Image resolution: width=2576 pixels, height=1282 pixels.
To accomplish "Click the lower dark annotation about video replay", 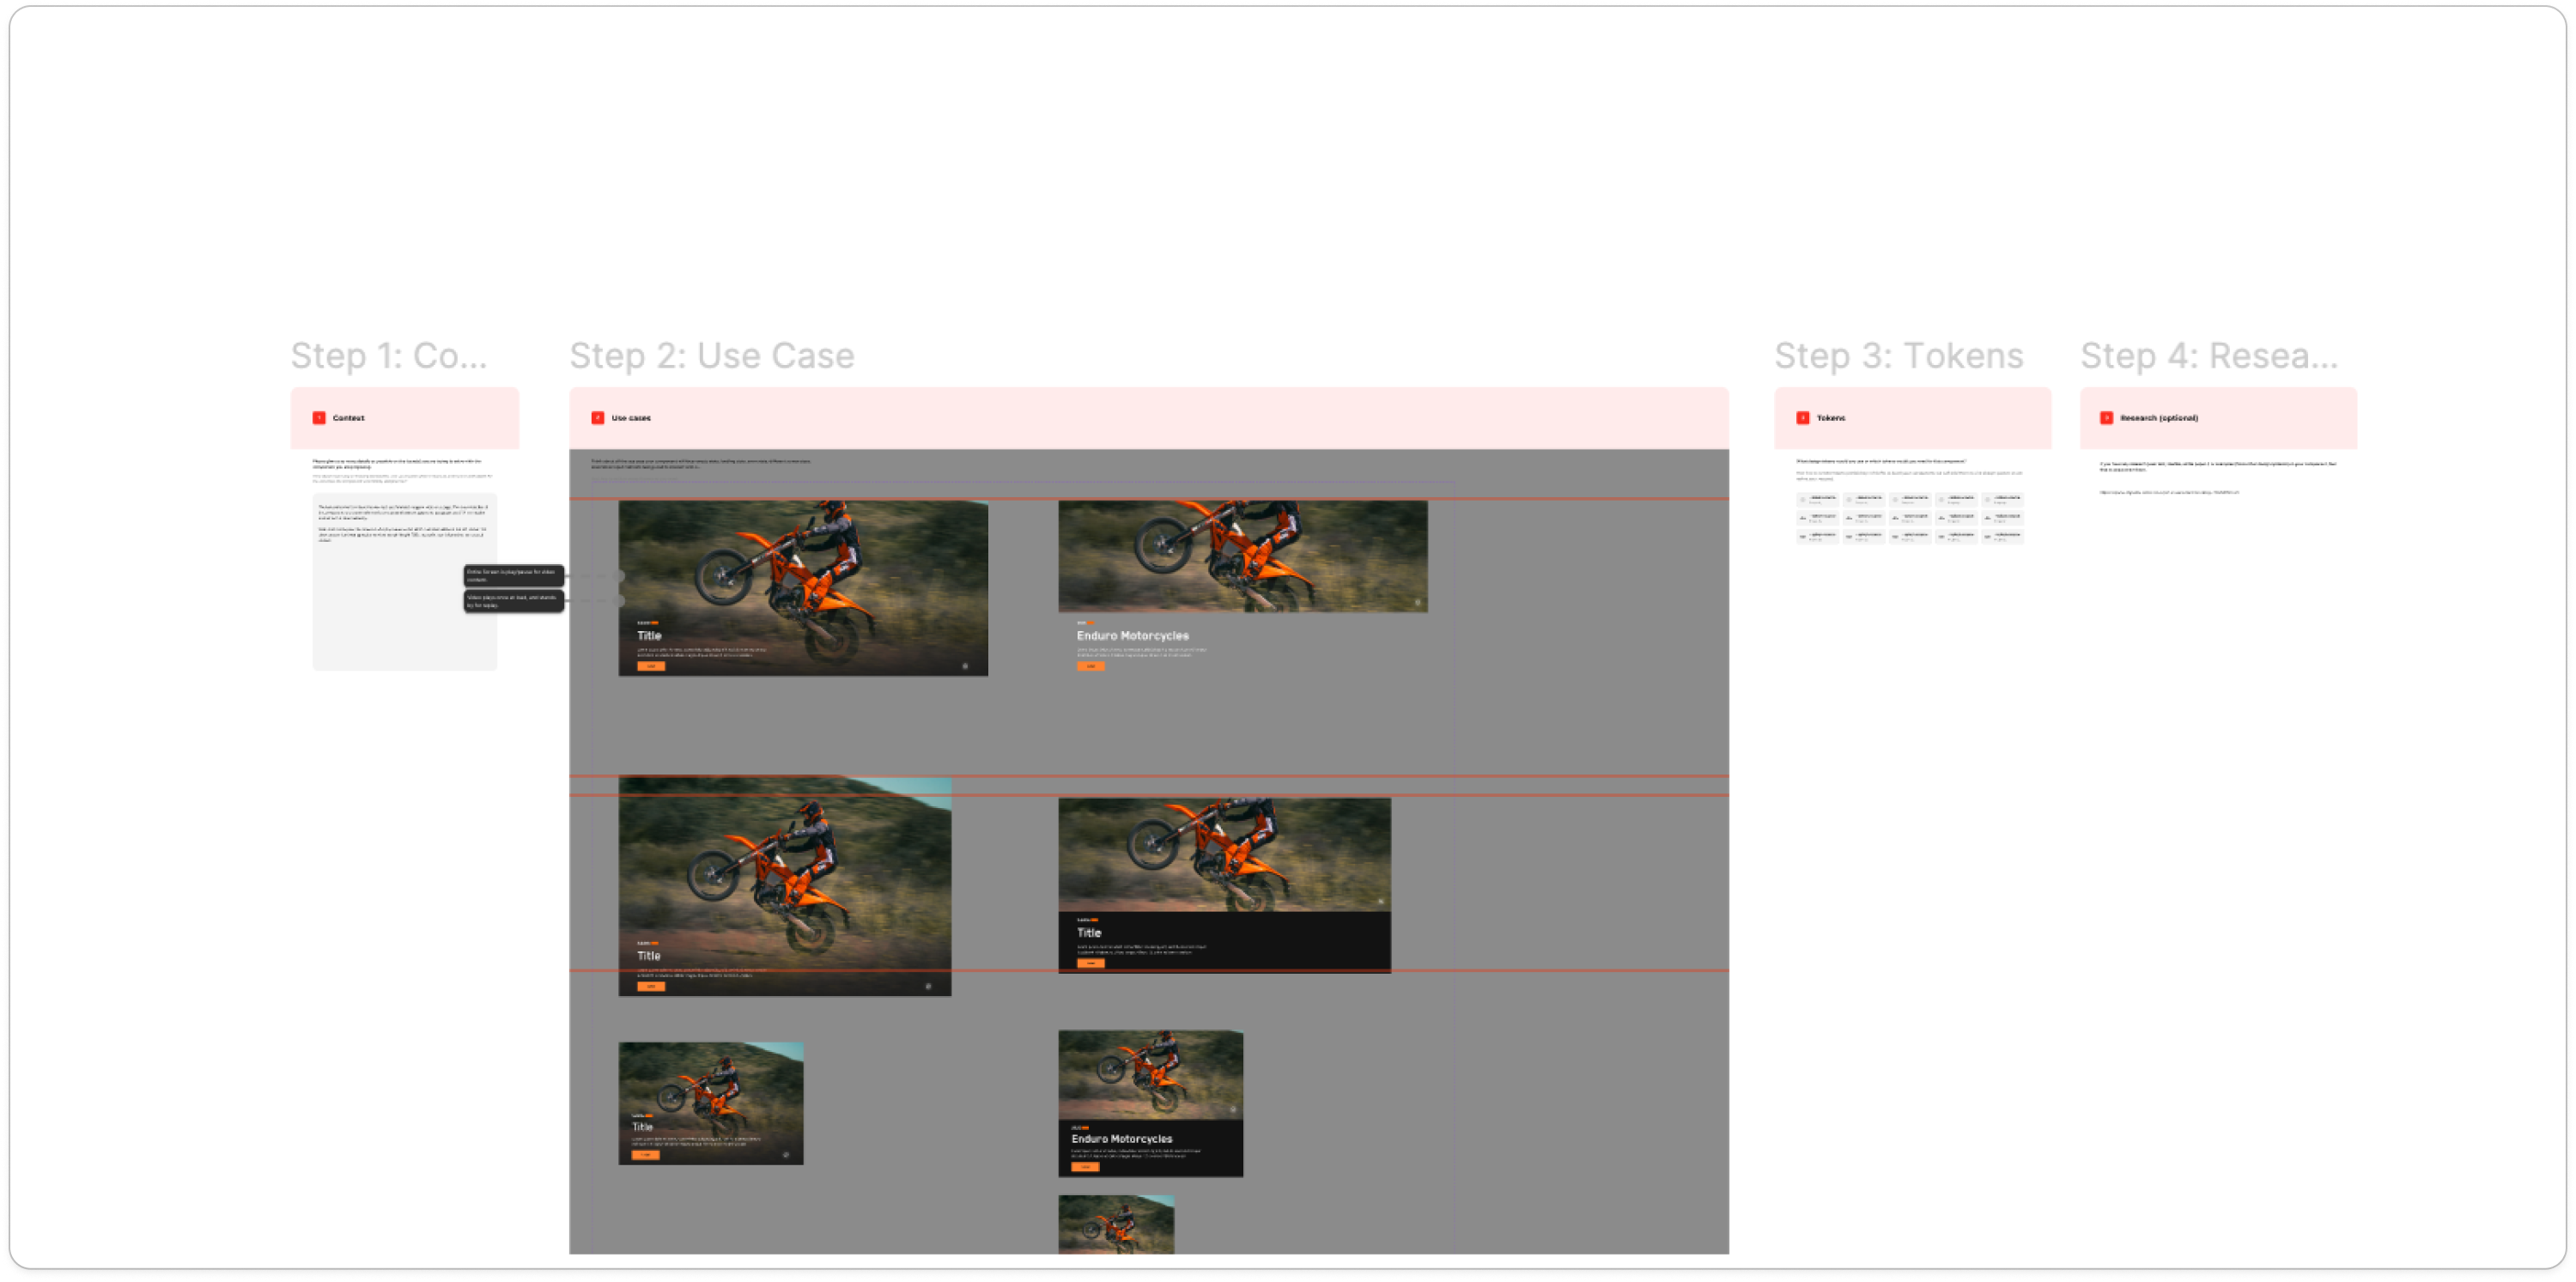I will pyautogui.click(x=513, y=601).
